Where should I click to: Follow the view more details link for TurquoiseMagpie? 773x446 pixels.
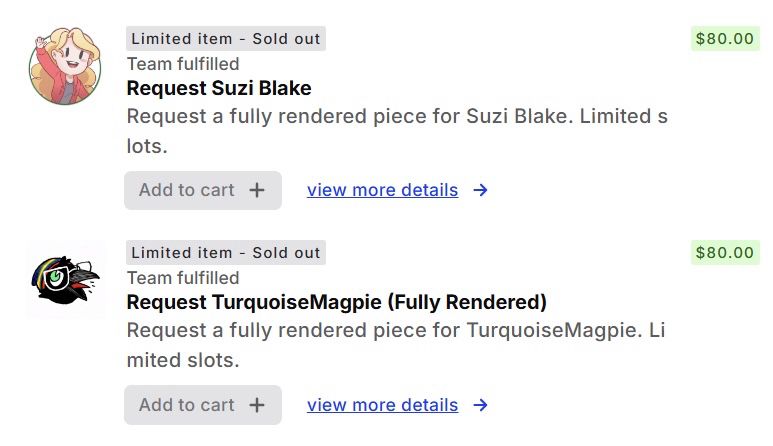382,405
